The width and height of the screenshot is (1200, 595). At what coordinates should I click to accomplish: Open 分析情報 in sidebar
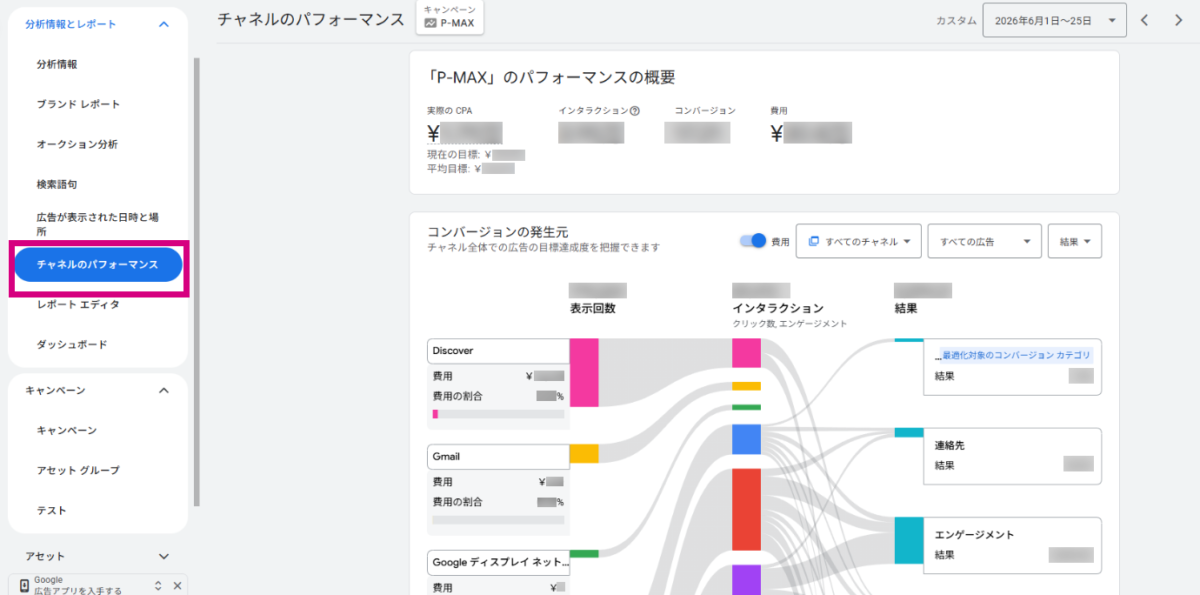[57, 64]
